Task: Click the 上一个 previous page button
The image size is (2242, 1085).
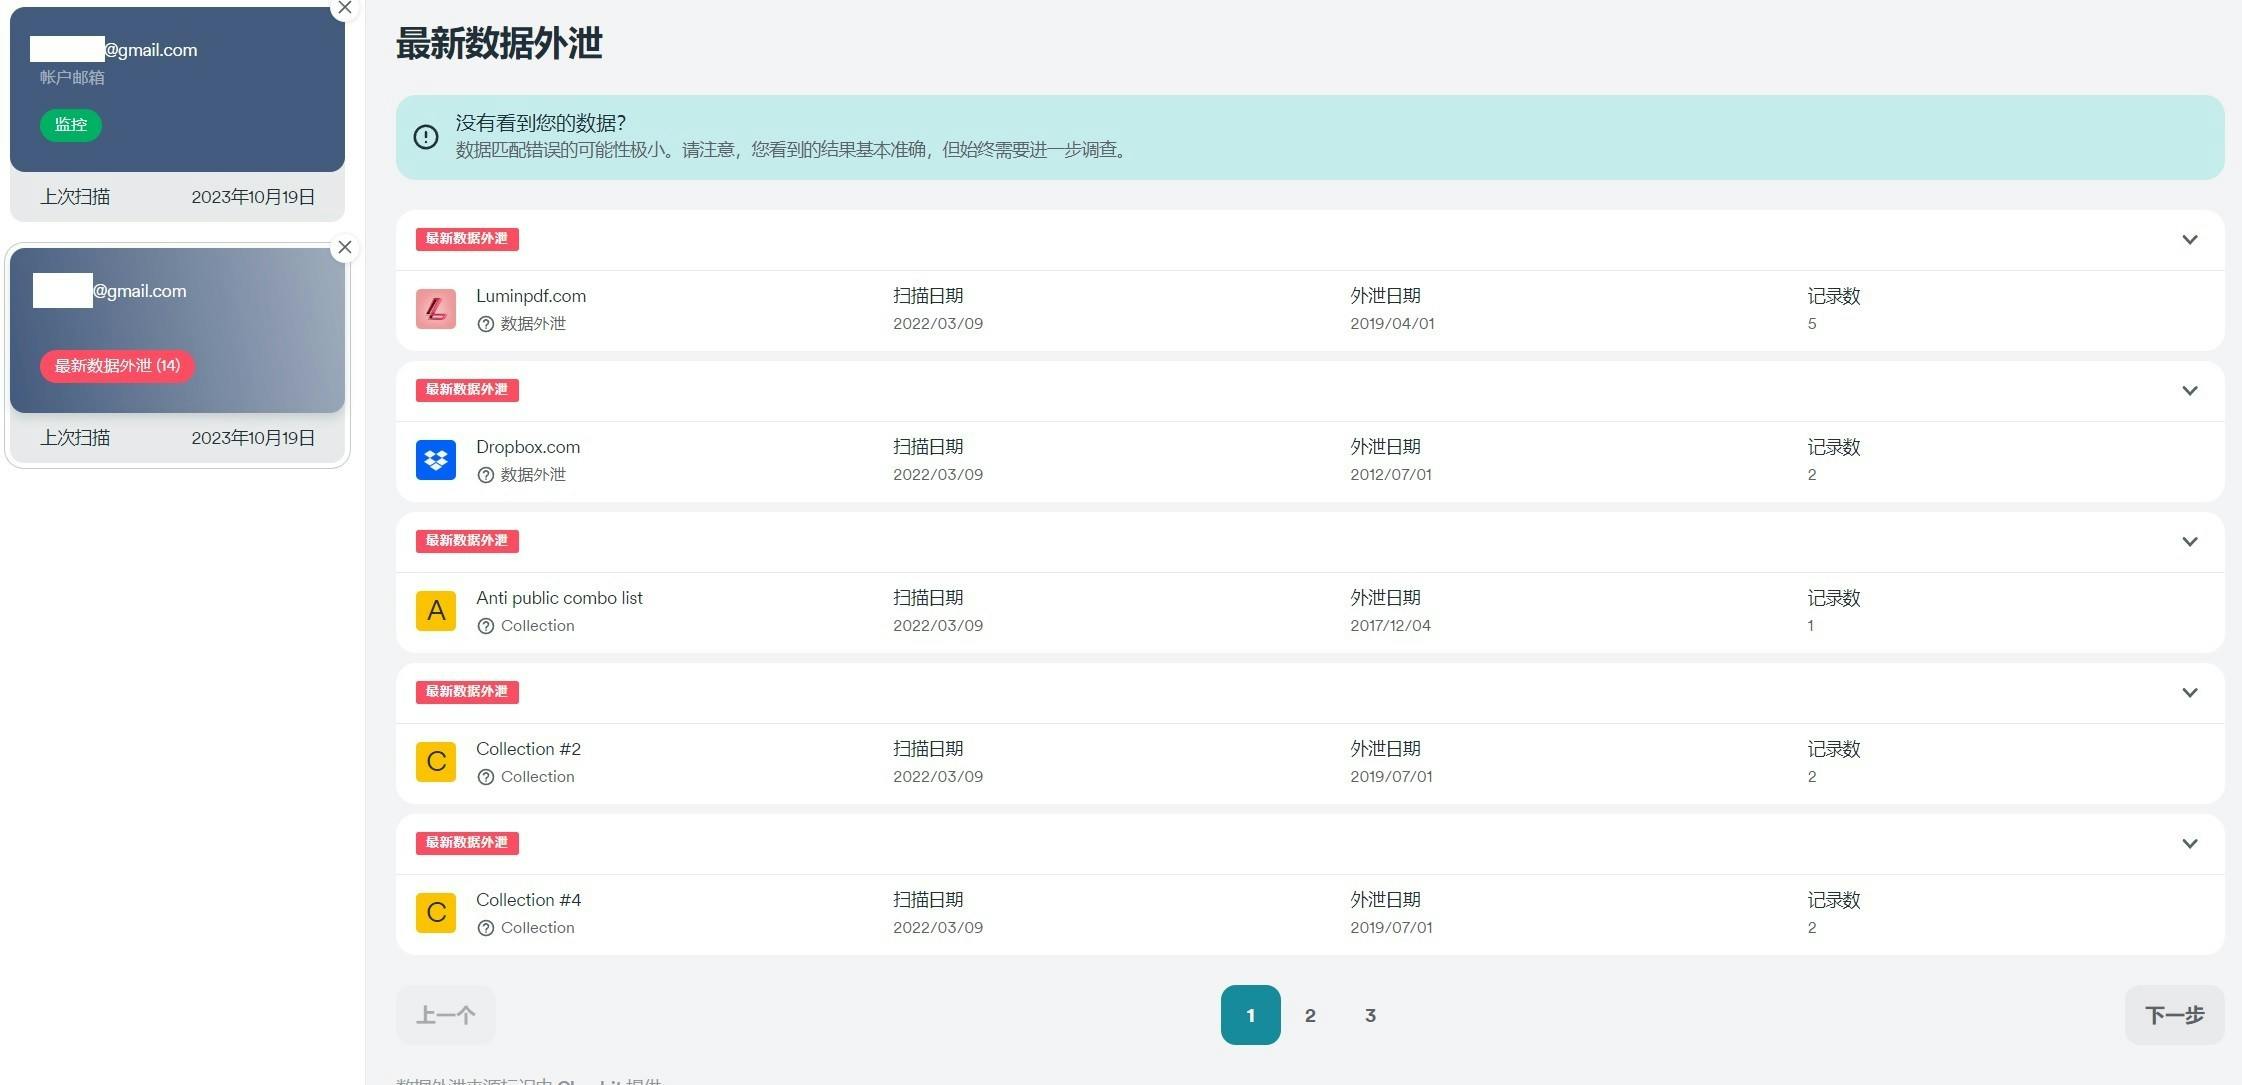Action: point(445,1015)
